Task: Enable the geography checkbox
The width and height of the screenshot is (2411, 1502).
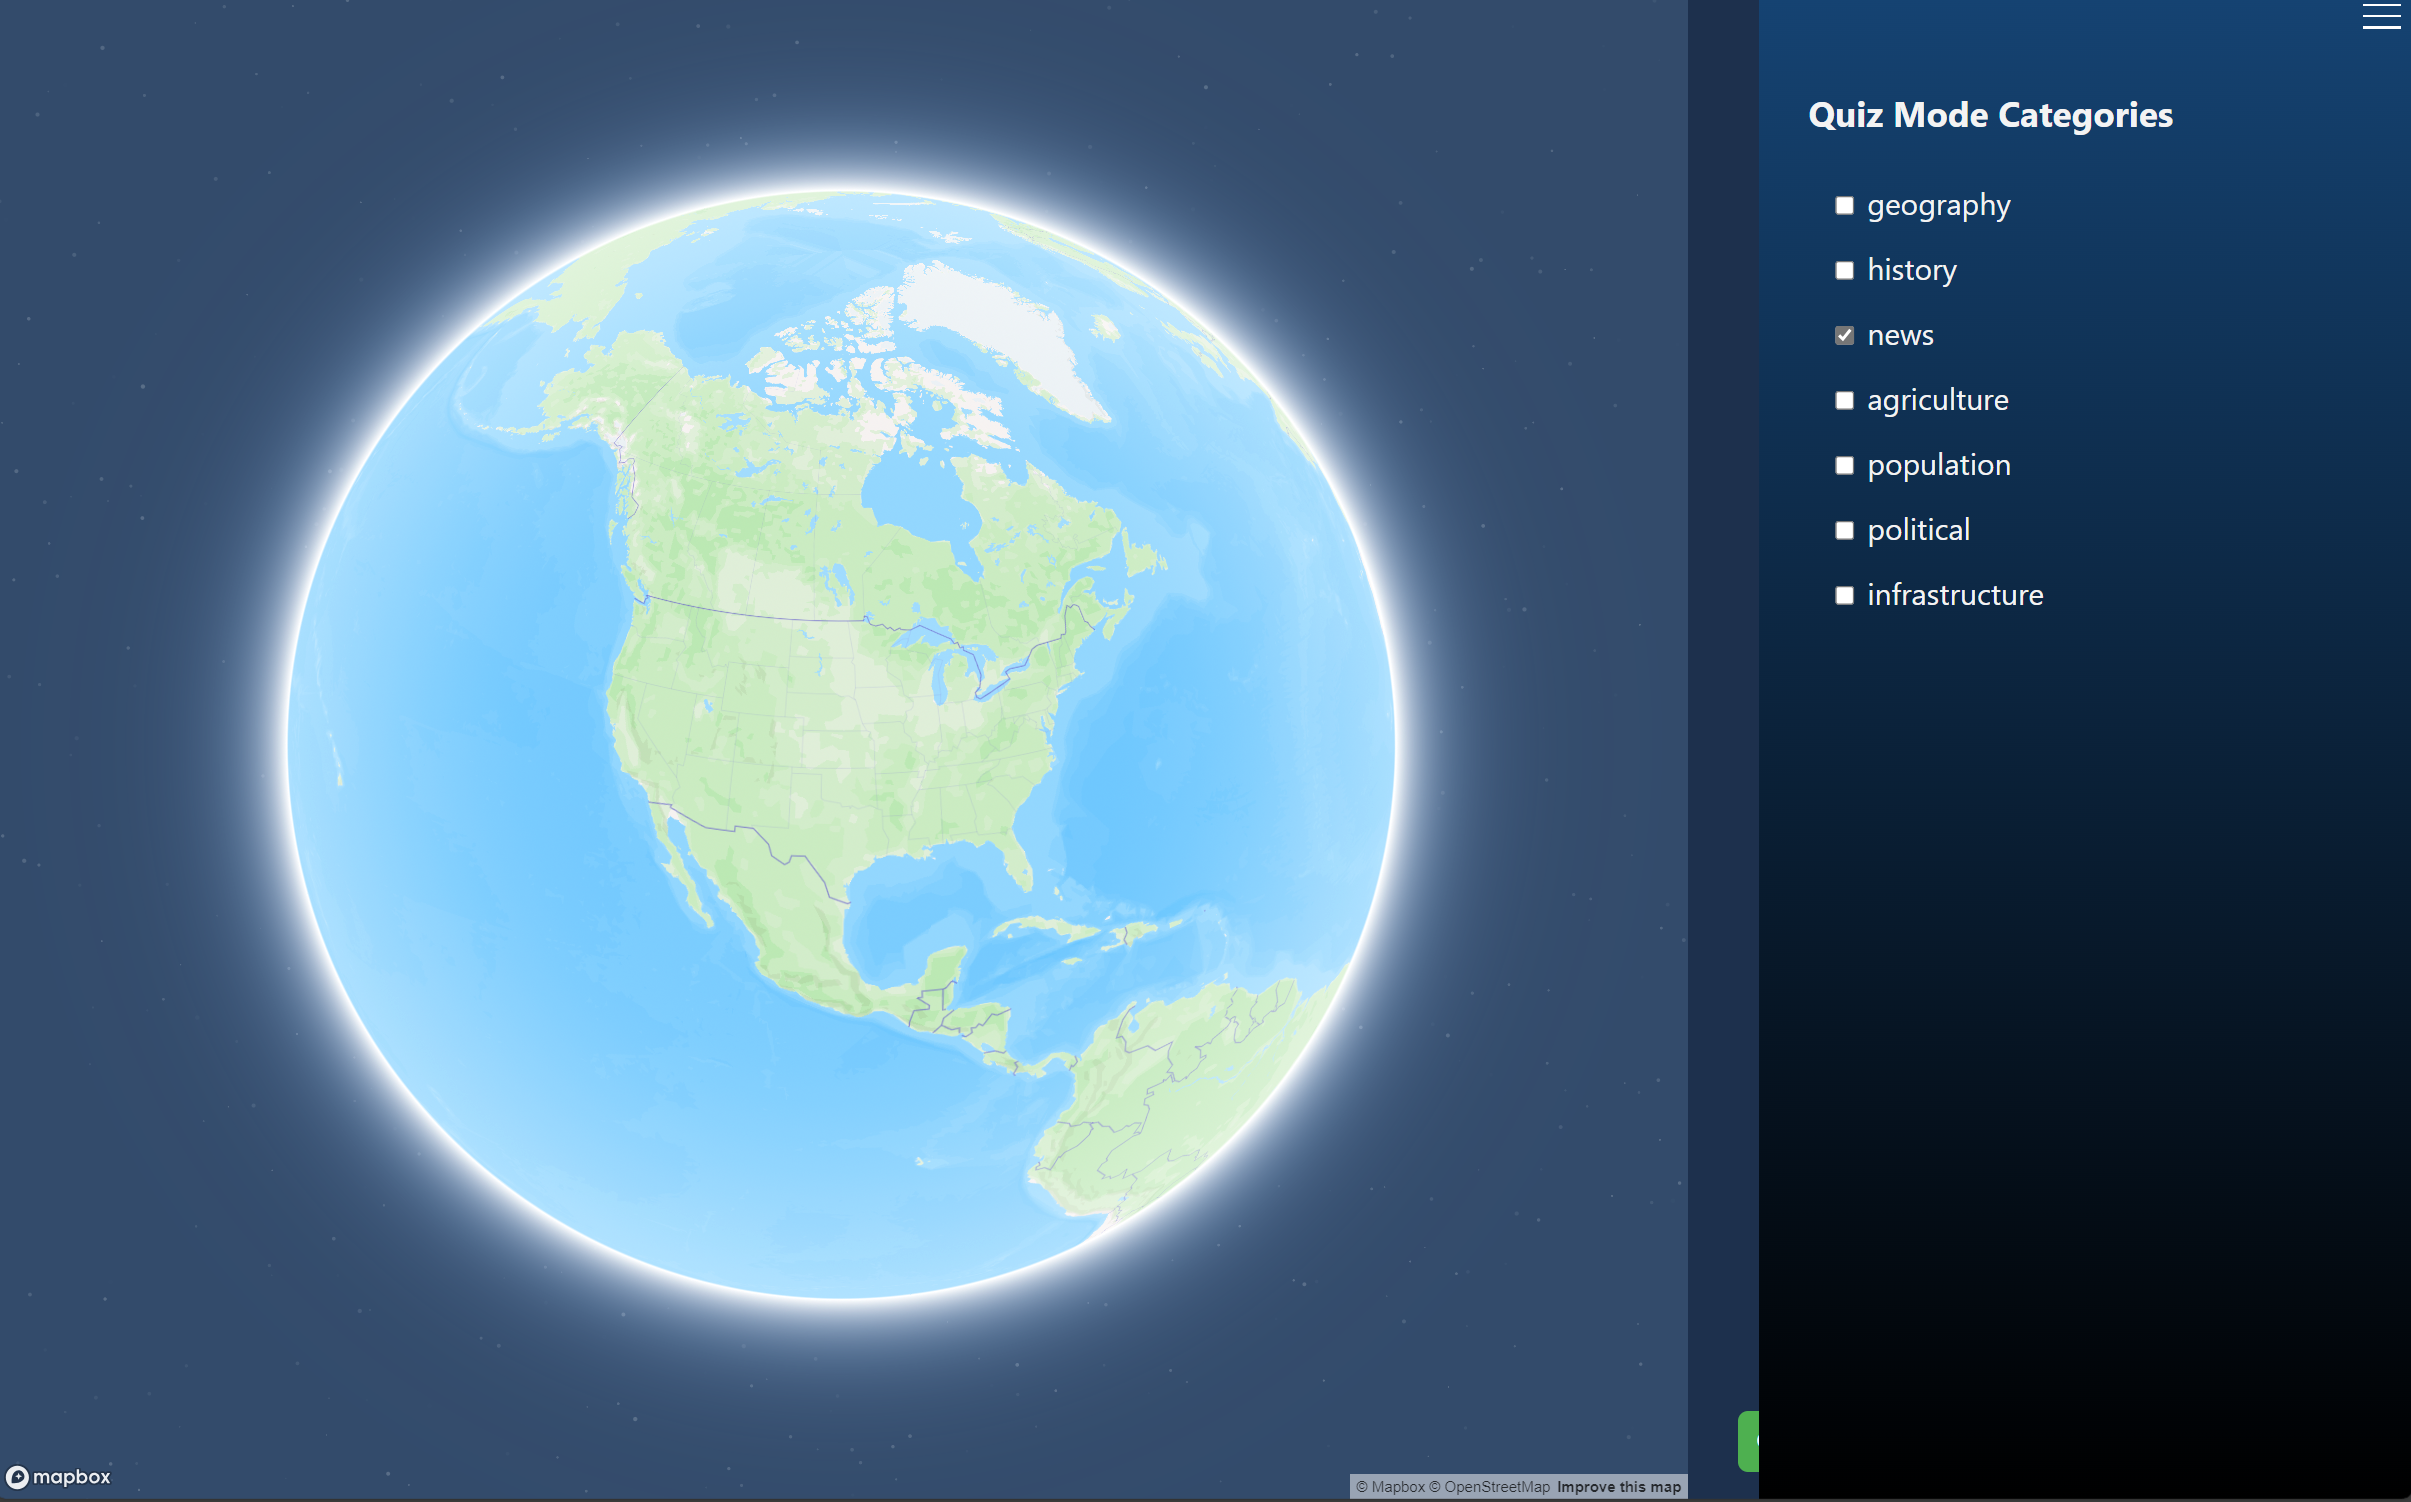Action: click(x=1844, y=206)
